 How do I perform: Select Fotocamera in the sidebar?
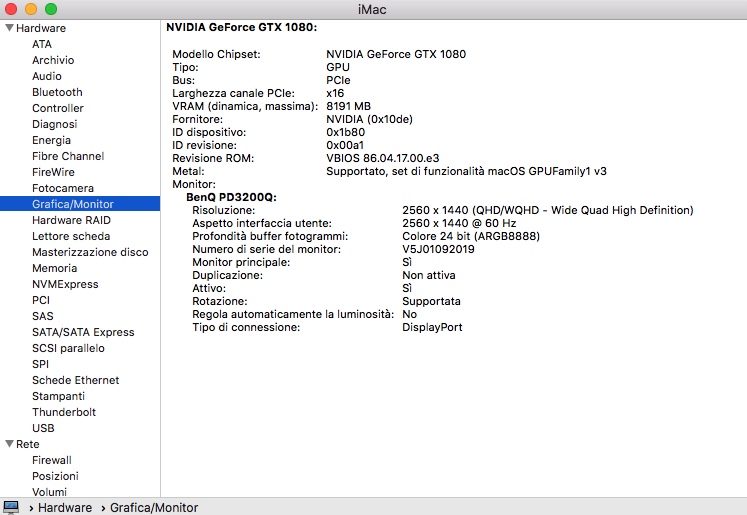pyautogui.click(x=63, y=188)
